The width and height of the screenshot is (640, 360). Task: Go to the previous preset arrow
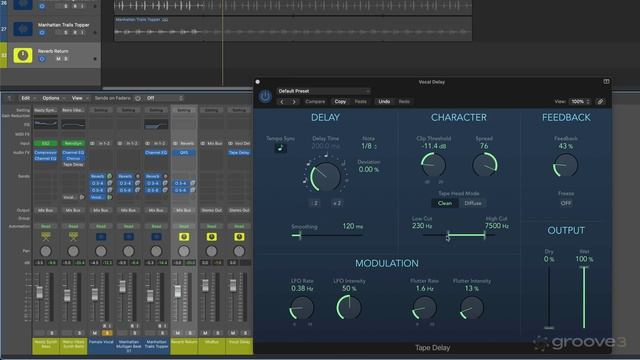coord(282,102)
